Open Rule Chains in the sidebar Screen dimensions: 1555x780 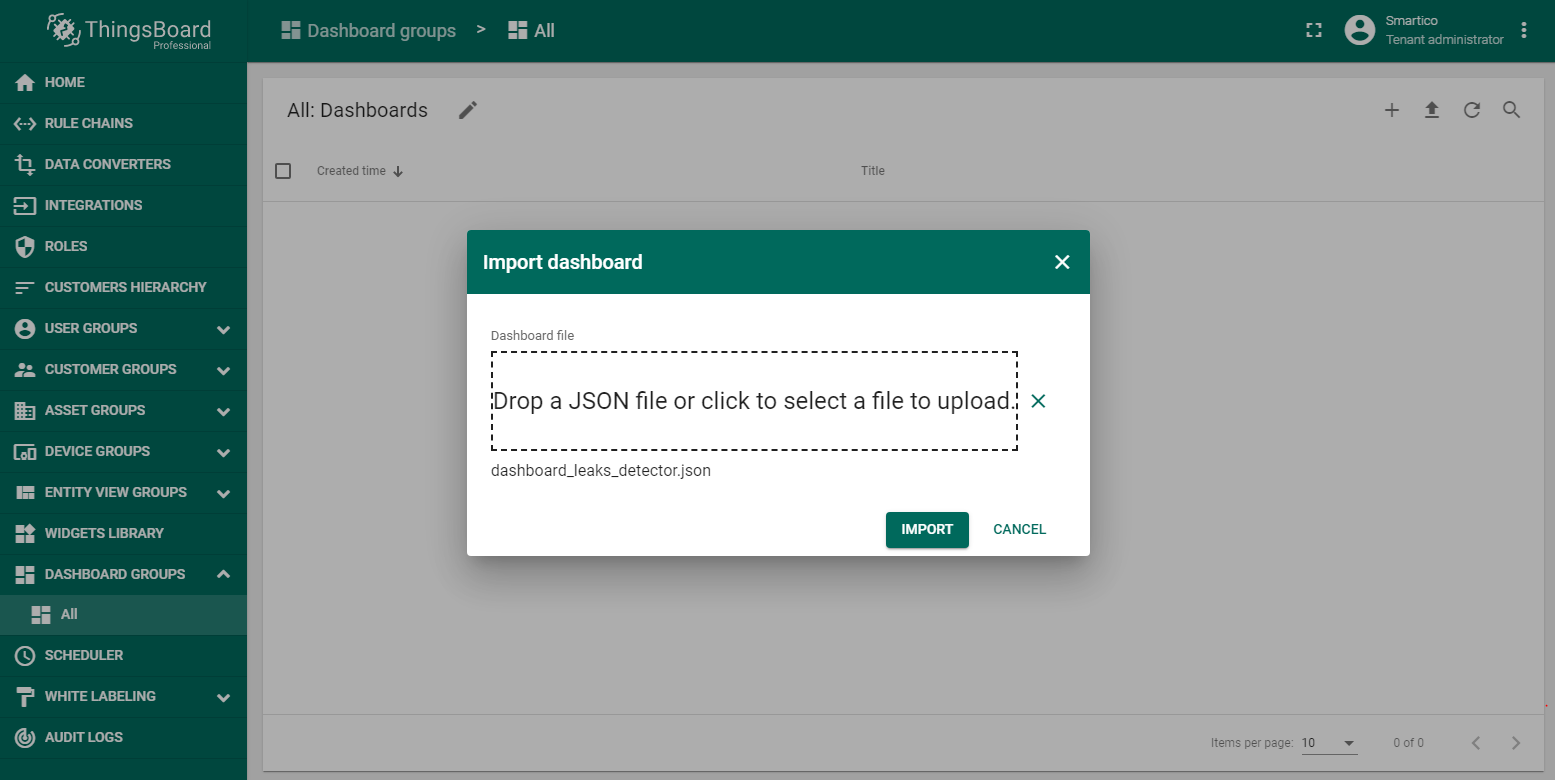pyautogui.click(x=88, y=123)
